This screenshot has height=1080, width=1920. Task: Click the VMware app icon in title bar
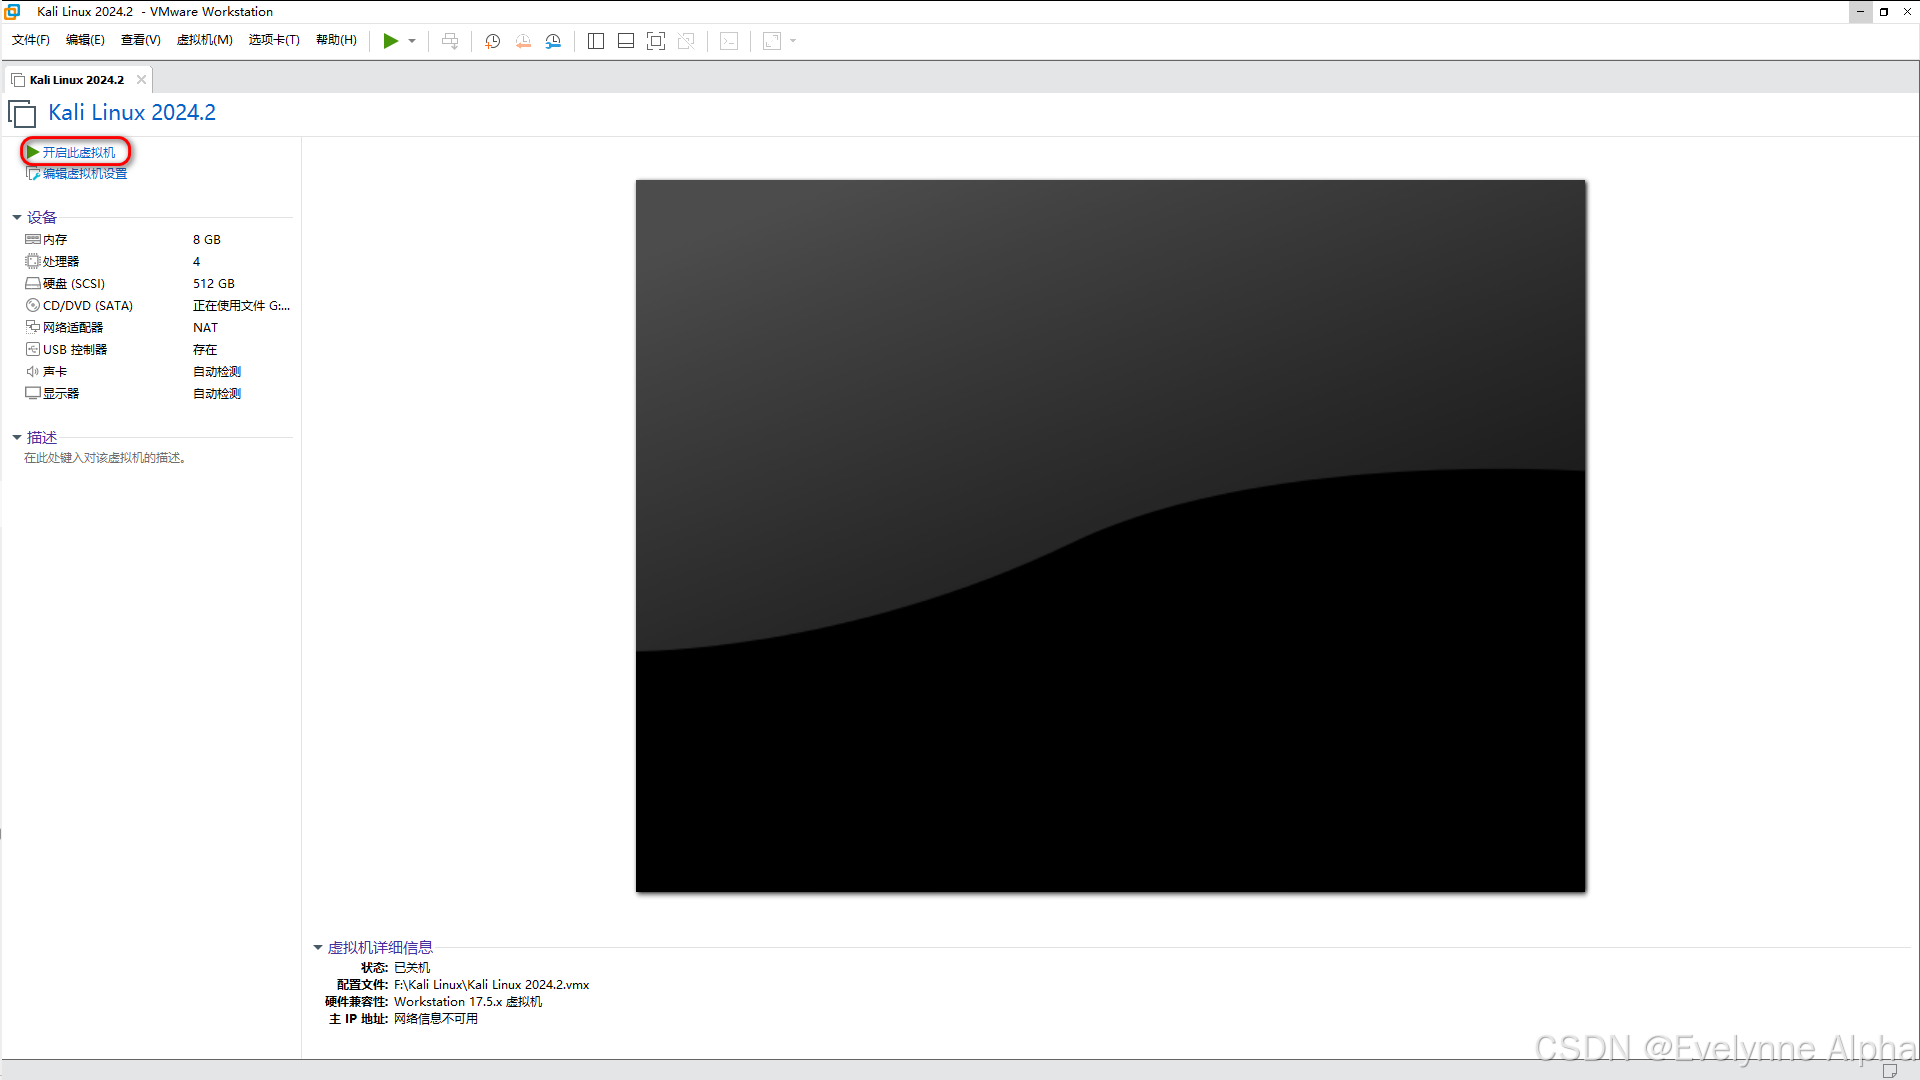click(x=12, y=11)
